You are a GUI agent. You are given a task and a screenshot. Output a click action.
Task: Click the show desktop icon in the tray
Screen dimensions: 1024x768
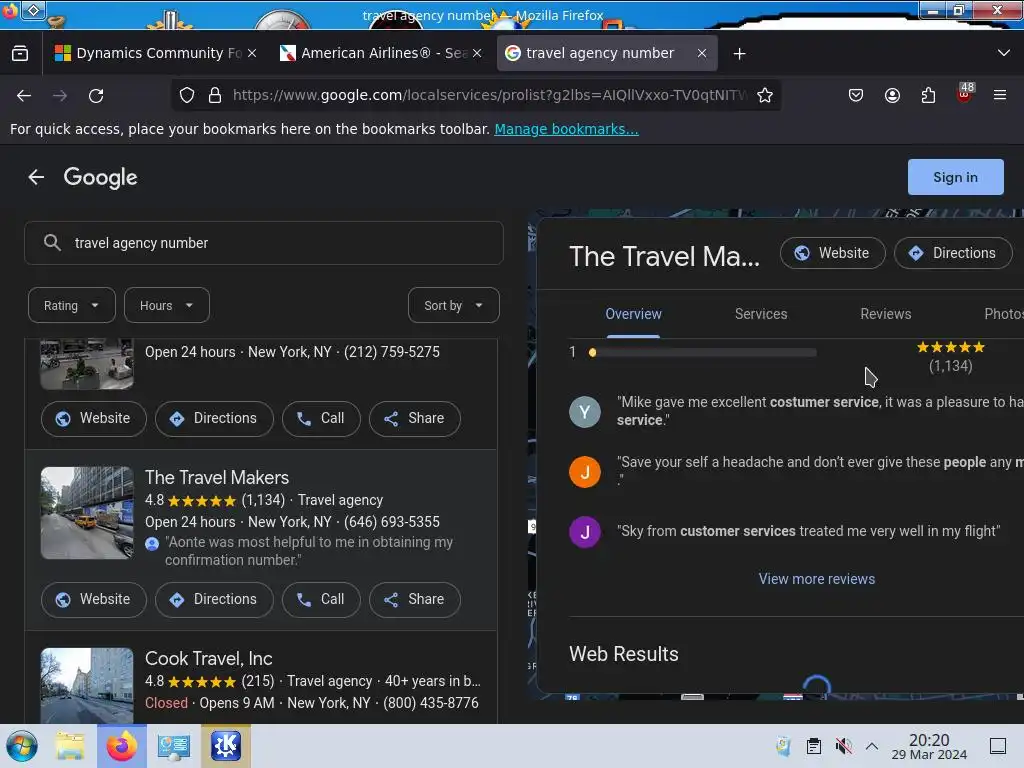point(998,746)
